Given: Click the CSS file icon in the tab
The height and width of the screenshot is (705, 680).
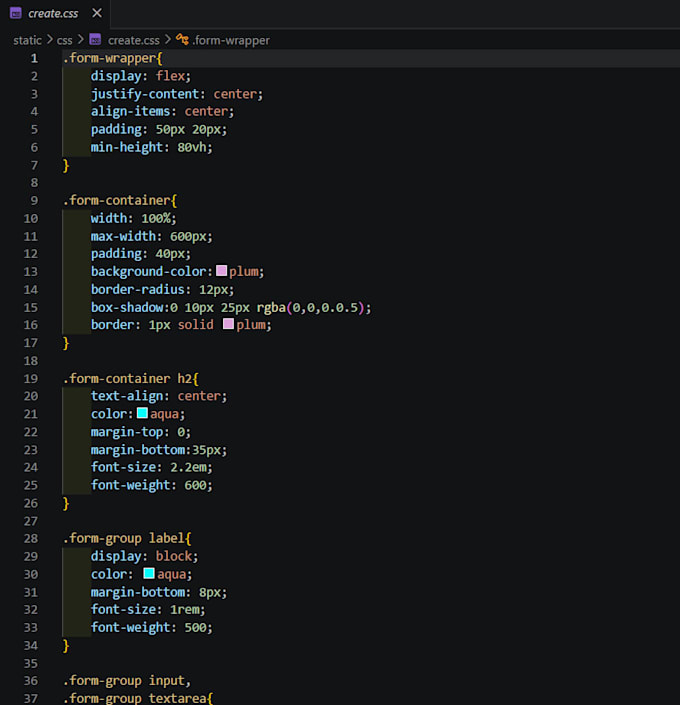Looking at the screenshot, I should [x=16, y=13].
